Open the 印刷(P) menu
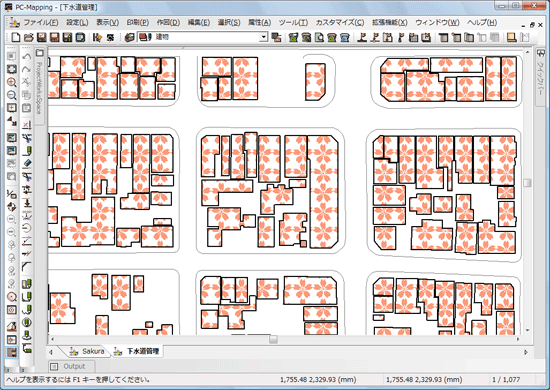Screen dimensions: 550x390 pyautogui.click(x=138, y=22)
